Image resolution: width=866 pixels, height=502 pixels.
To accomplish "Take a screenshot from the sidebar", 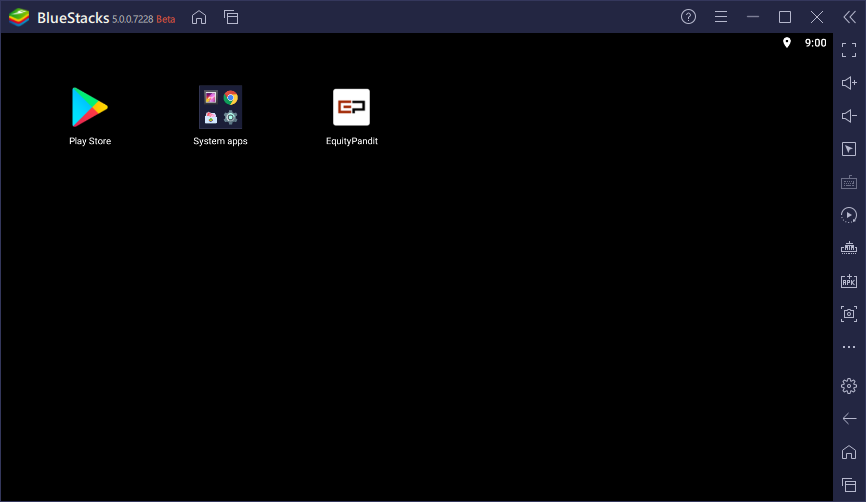I will point(849,314).
